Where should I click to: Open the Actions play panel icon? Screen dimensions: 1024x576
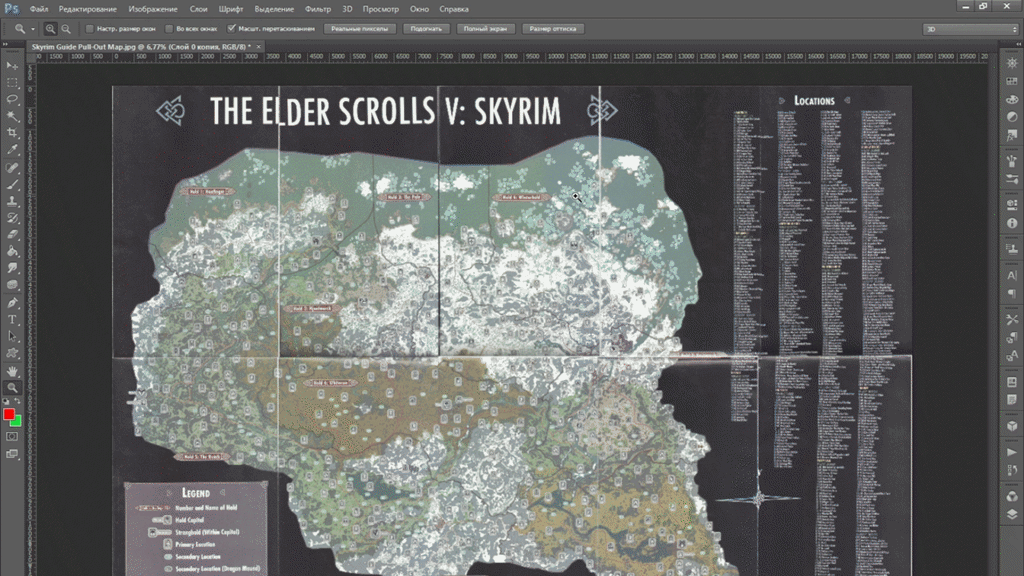coord(1012,452)
